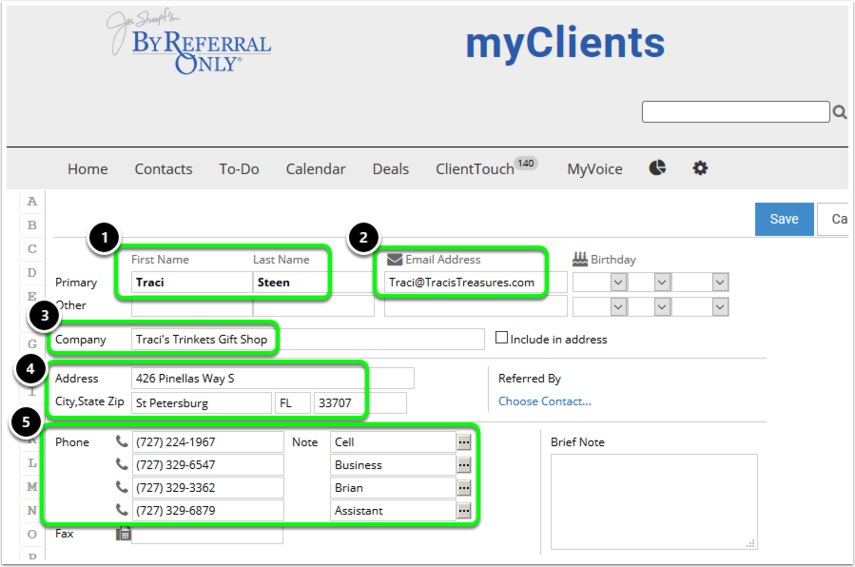Viewport: 855px width, 567px height.
Task: Jump to contacts letter N
Action: click(32, 510)
